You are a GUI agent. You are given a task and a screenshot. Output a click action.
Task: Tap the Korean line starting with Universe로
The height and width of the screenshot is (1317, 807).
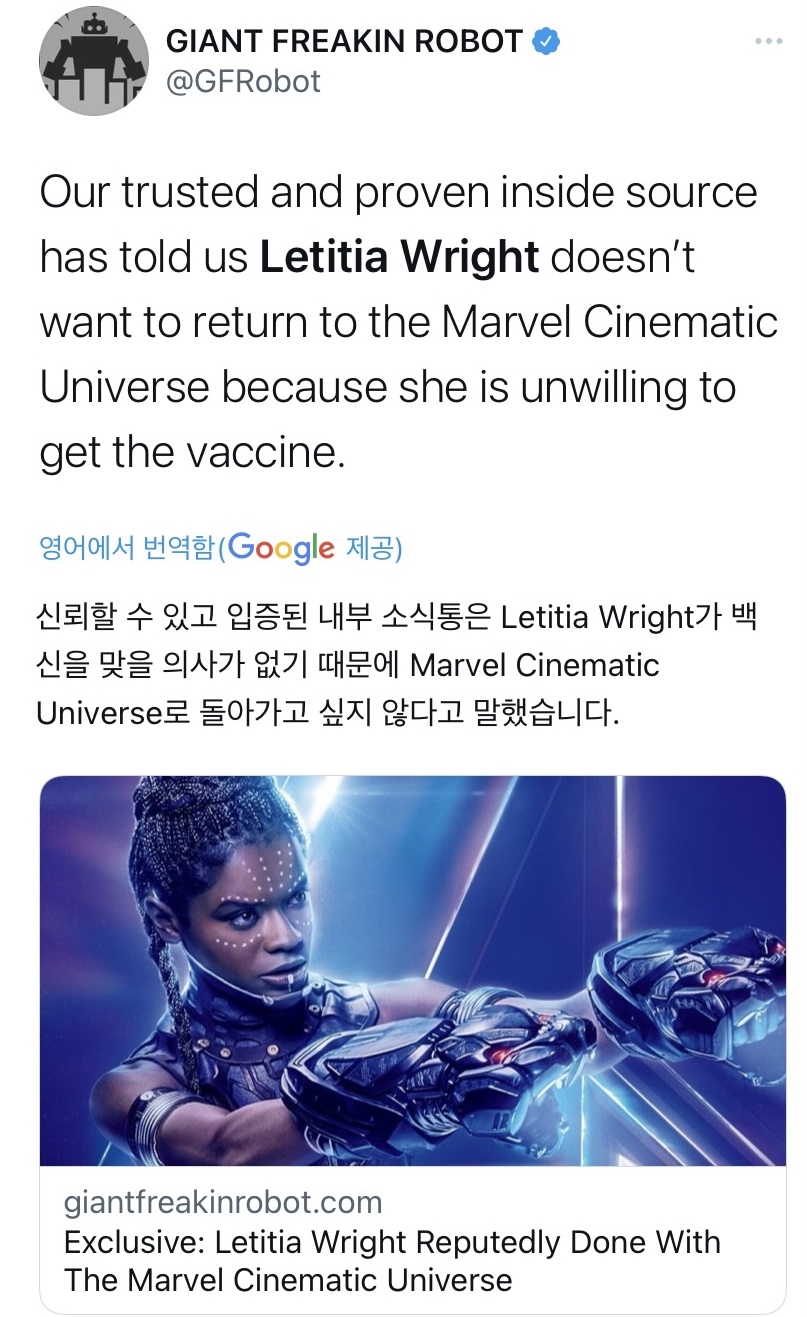point(328,713)
